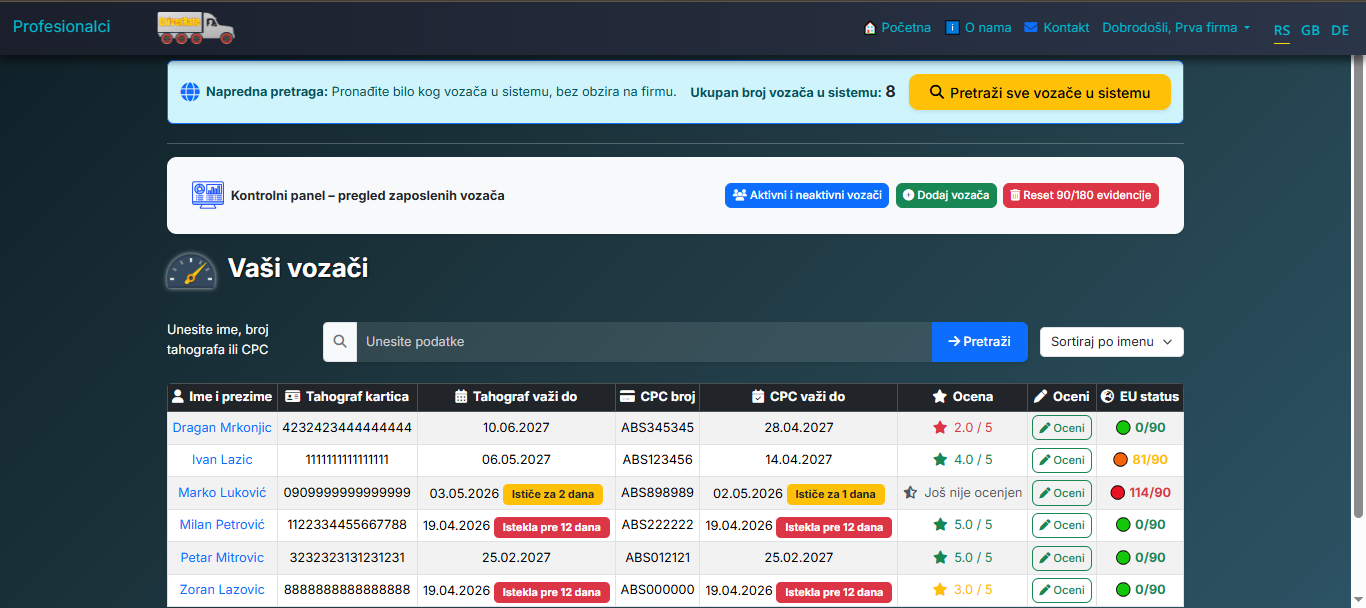Open driver link Dragan Mrkonjic
The image size is (1366, 608).
pos(222,428)
